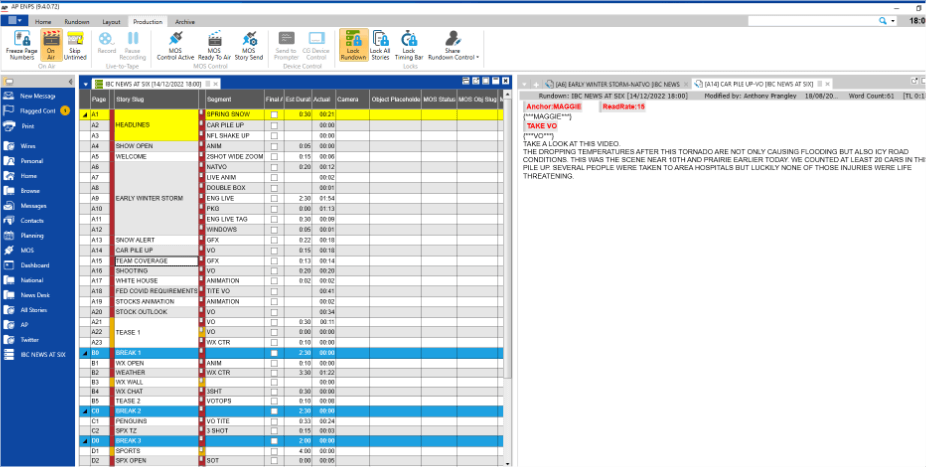Click the Skip Untimed icon

(x=75, y=46)
